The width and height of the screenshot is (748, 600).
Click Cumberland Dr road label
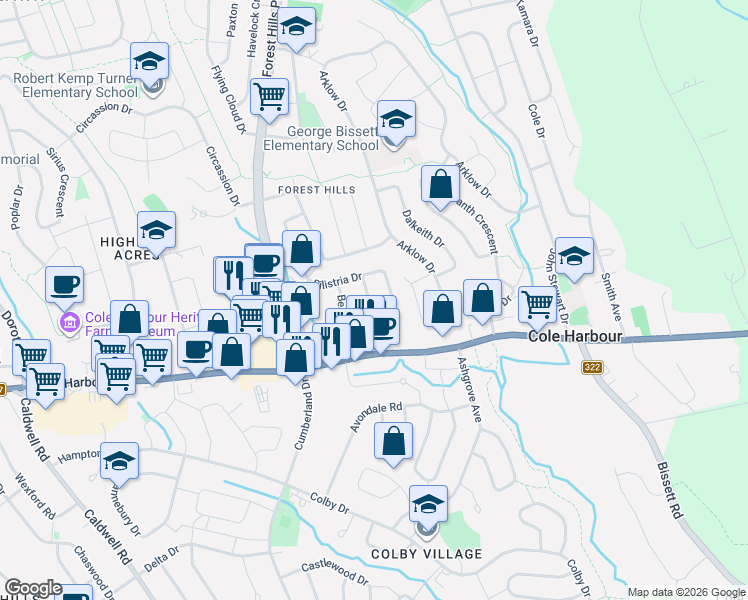[x=303, y=414]
